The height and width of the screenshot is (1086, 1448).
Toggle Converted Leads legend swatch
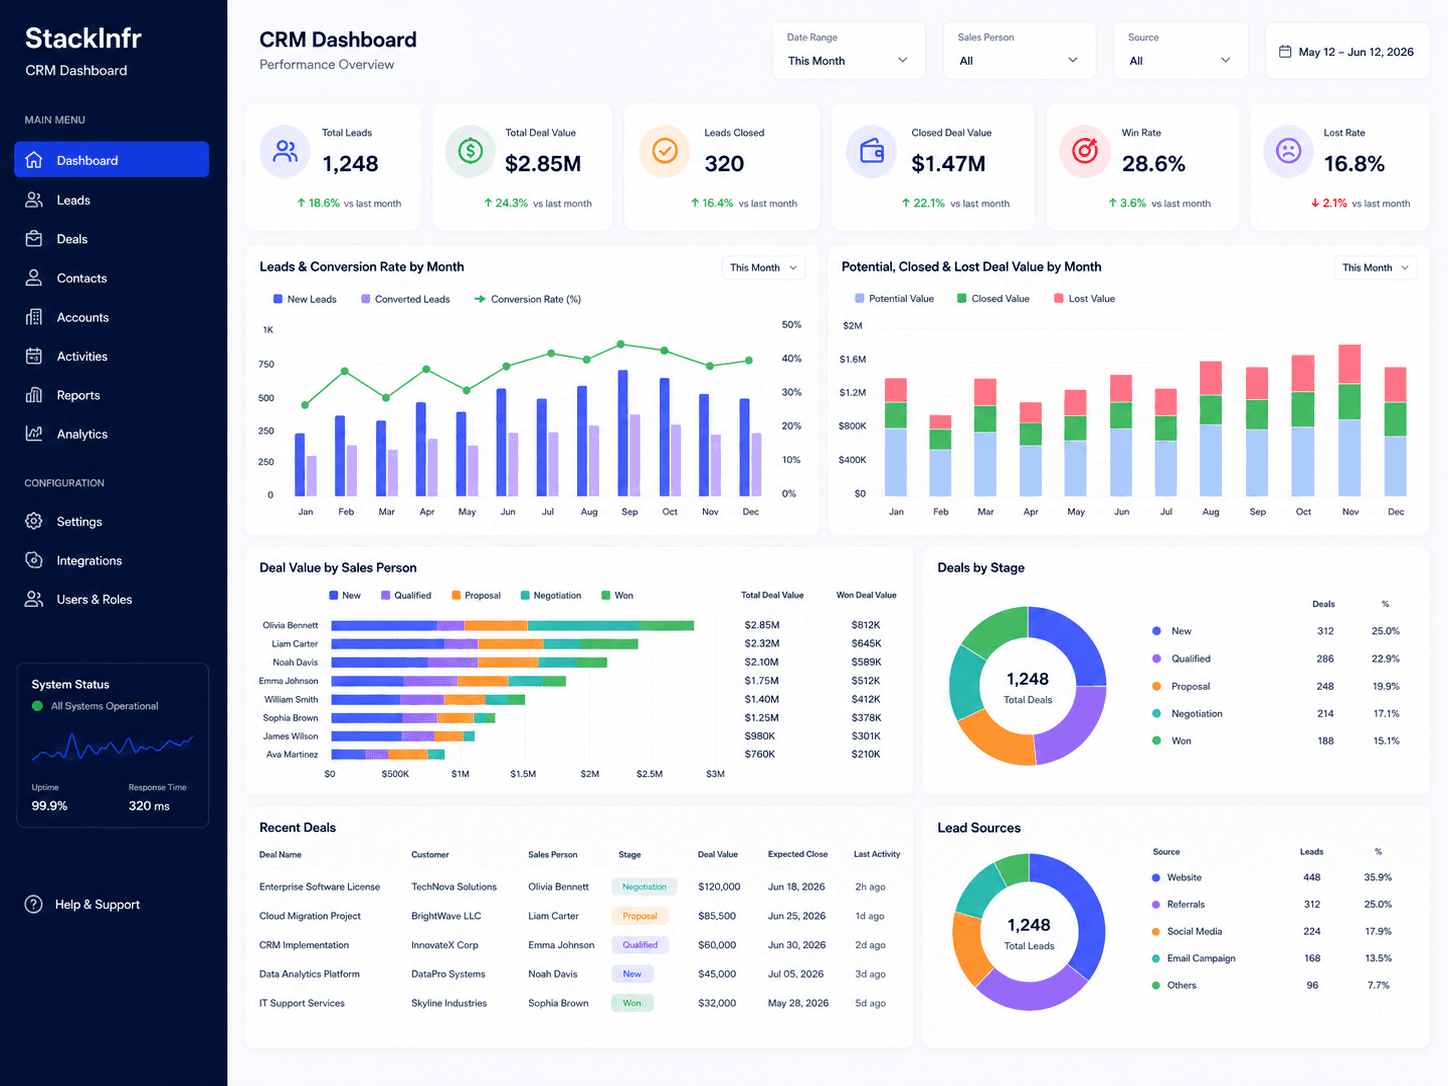pyautogui.click(x=366, y=299)
